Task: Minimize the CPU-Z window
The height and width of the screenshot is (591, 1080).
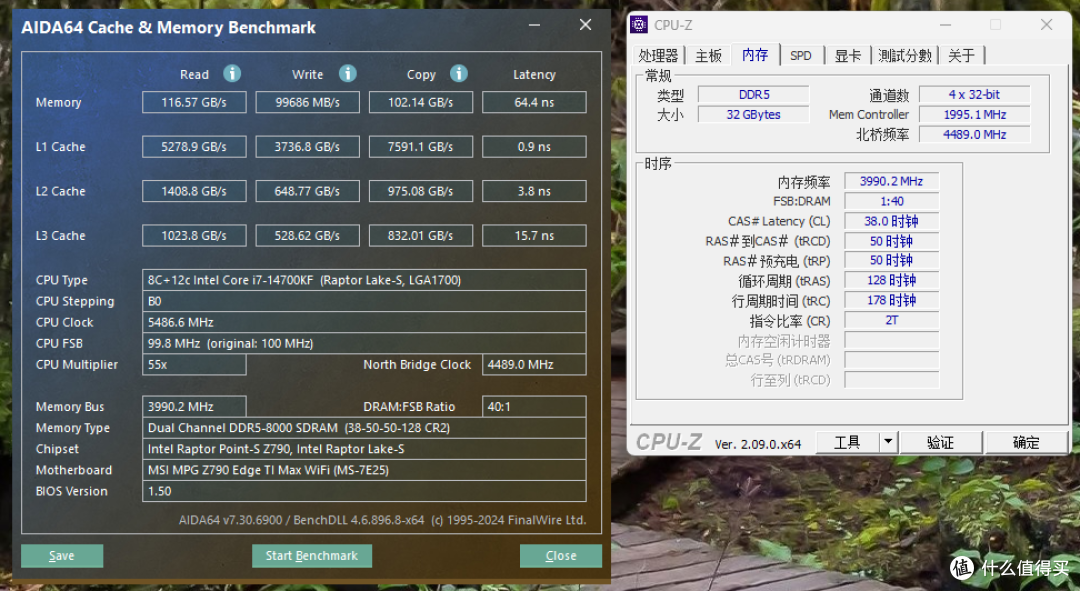Action: point(946,25)
